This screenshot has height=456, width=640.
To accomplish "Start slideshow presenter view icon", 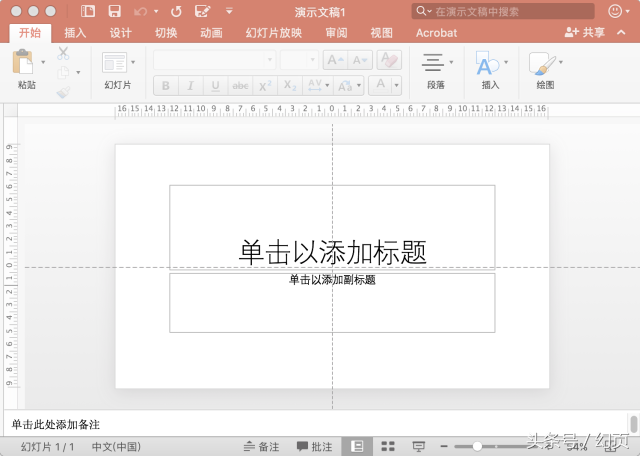I will click(x=419, y=446).
